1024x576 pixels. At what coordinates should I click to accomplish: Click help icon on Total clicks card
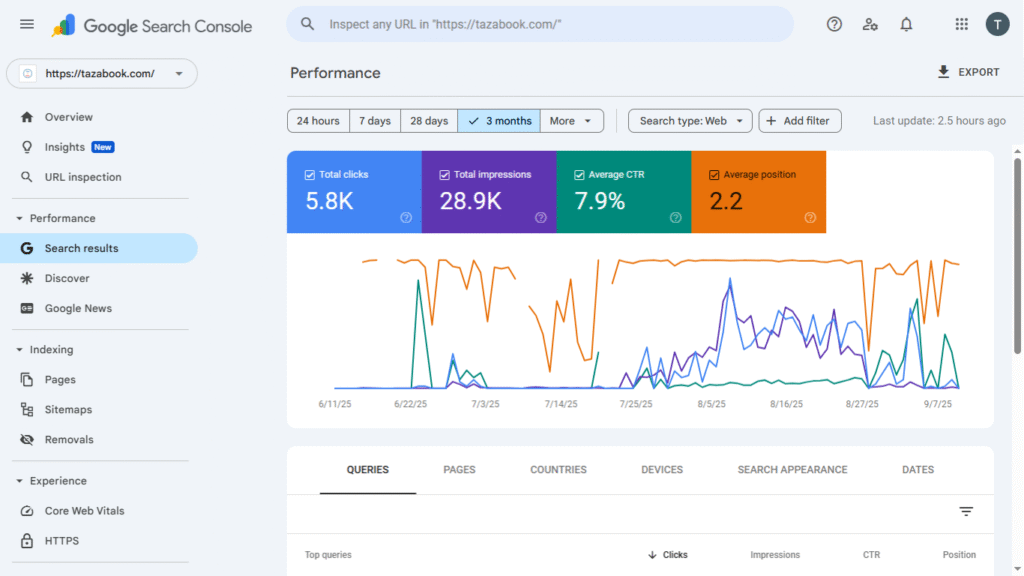click(406, 217)
